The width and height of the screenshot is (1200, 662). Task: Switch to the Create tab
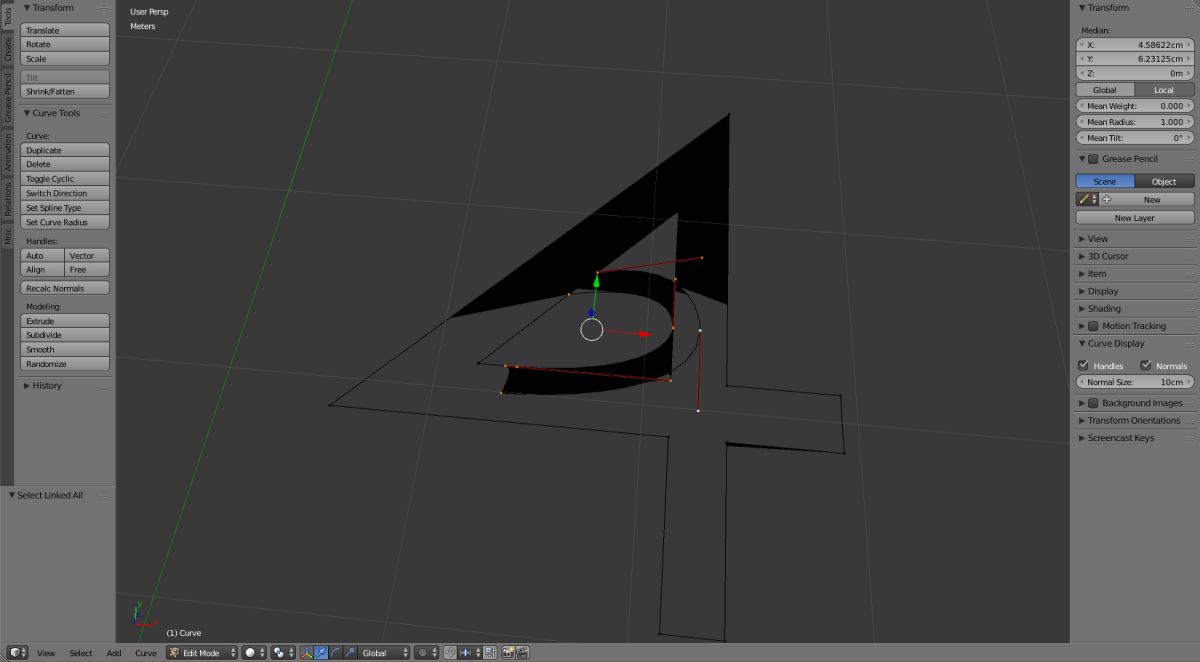[7, 50]
